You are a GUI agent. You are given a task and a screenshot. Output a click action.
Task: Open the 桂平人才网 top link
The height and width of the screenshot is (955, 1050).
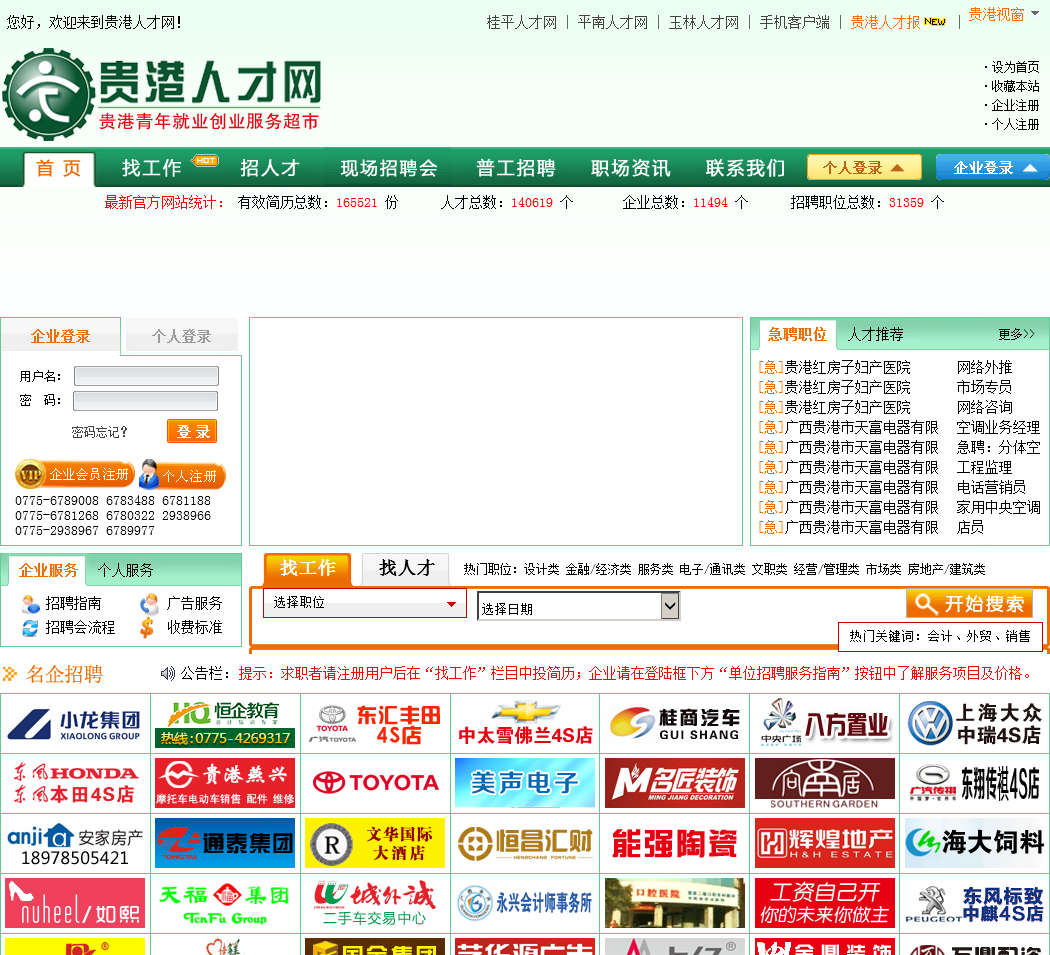[x=522, y=22]
